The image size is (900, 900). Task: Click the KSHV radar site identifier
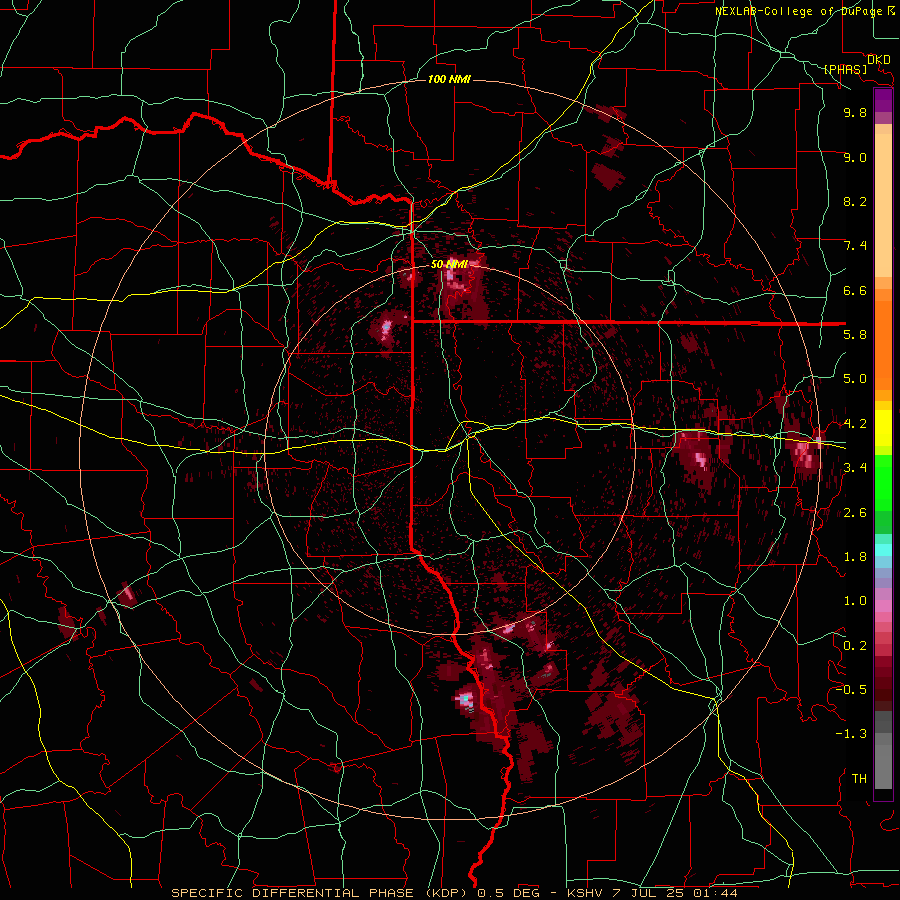(585, 893)
